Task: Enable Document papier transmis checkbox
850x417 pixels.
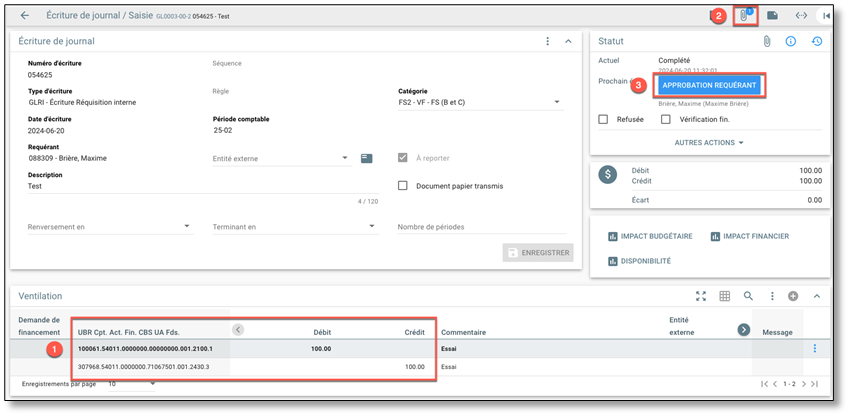Action: pyautogui.click(x=403, y=185)
